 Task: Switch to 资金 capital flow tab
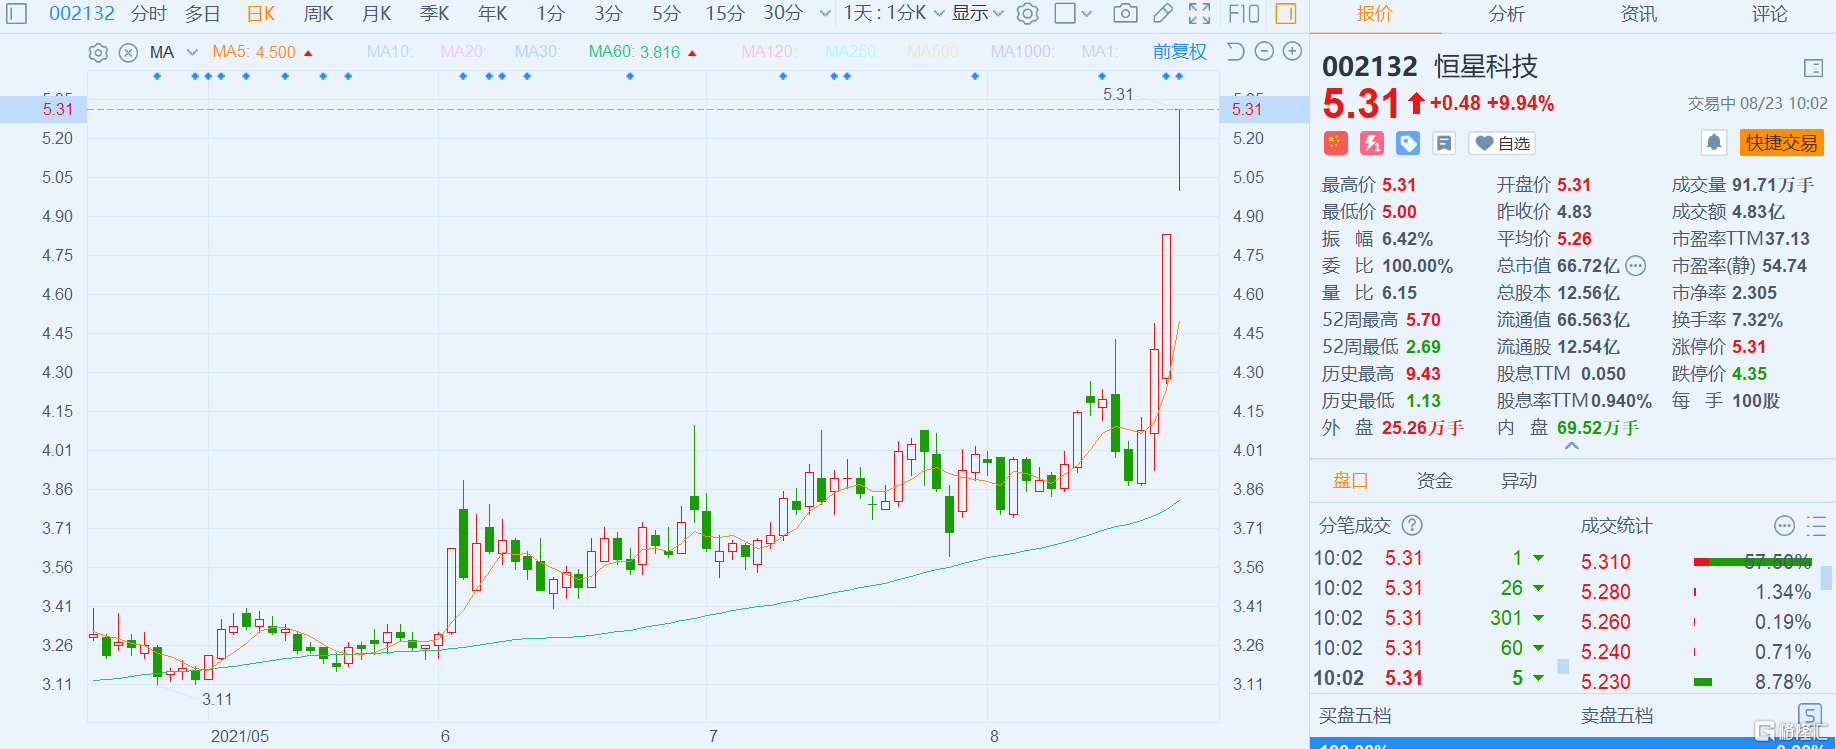[1435, 481]
